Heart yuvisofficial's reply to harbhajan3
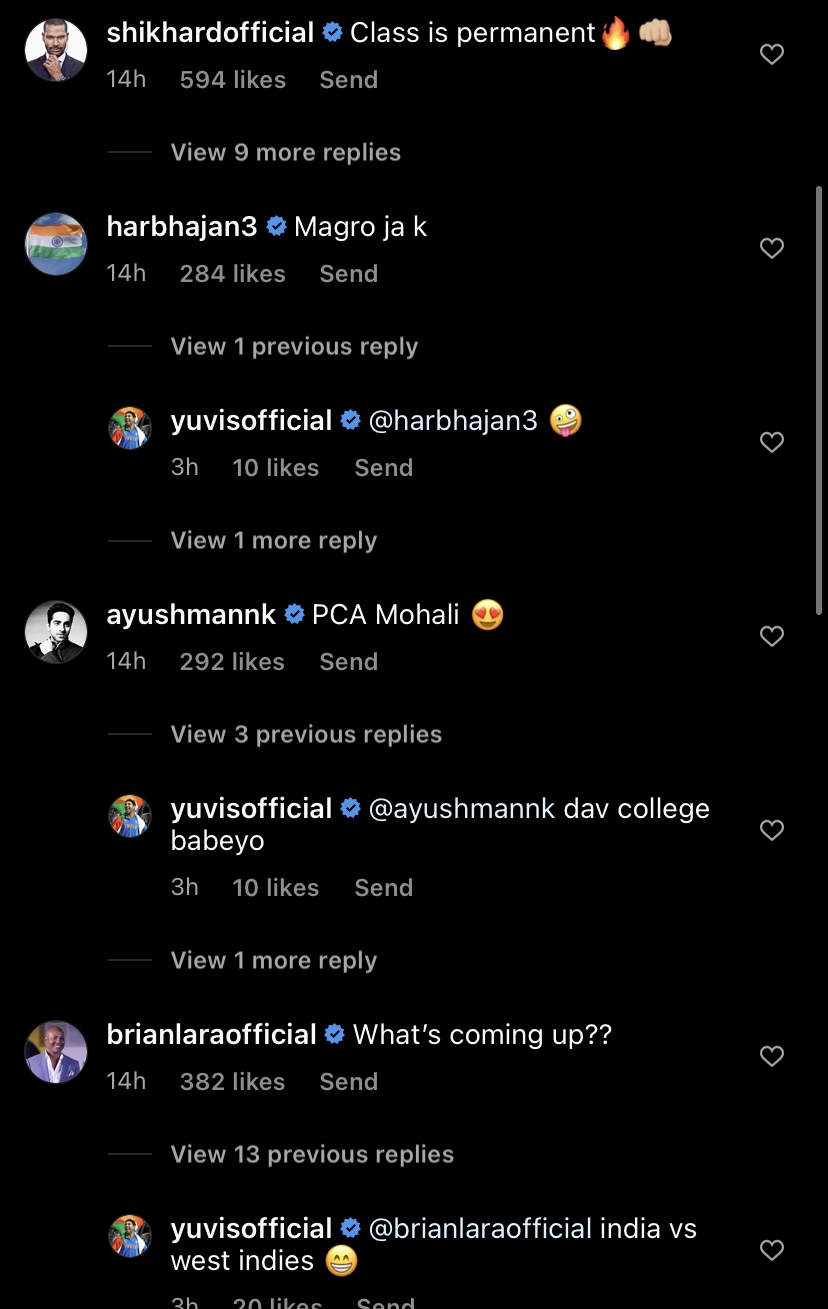 point(771,442)
